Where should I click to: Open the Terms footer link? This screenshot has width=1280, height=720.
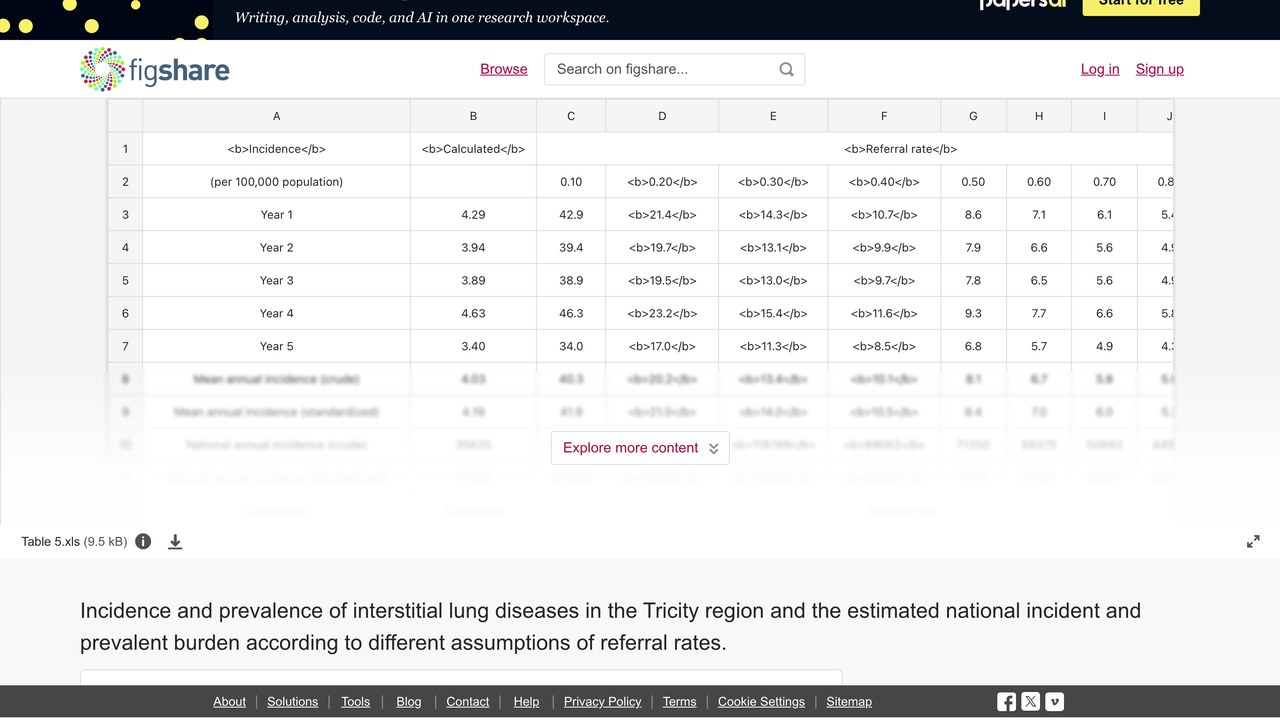tap(680, 702)
